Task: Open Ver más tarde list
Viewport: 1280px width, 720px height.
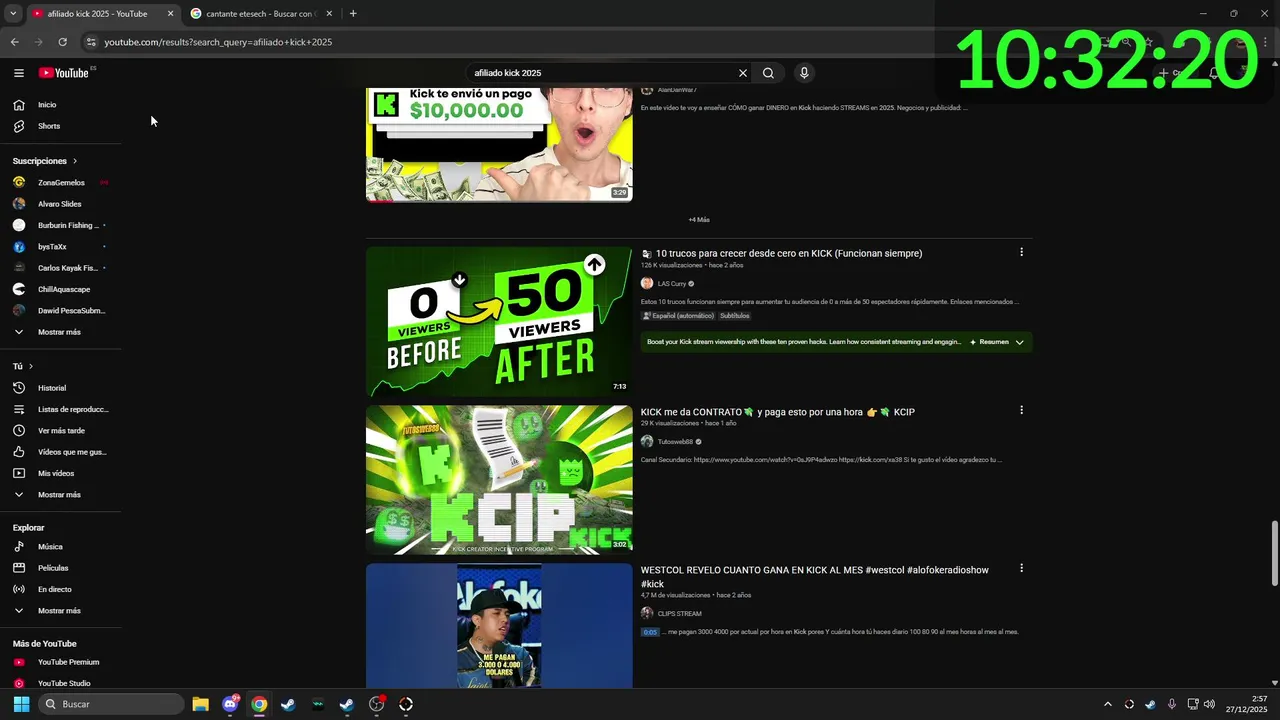Action: 60,431
